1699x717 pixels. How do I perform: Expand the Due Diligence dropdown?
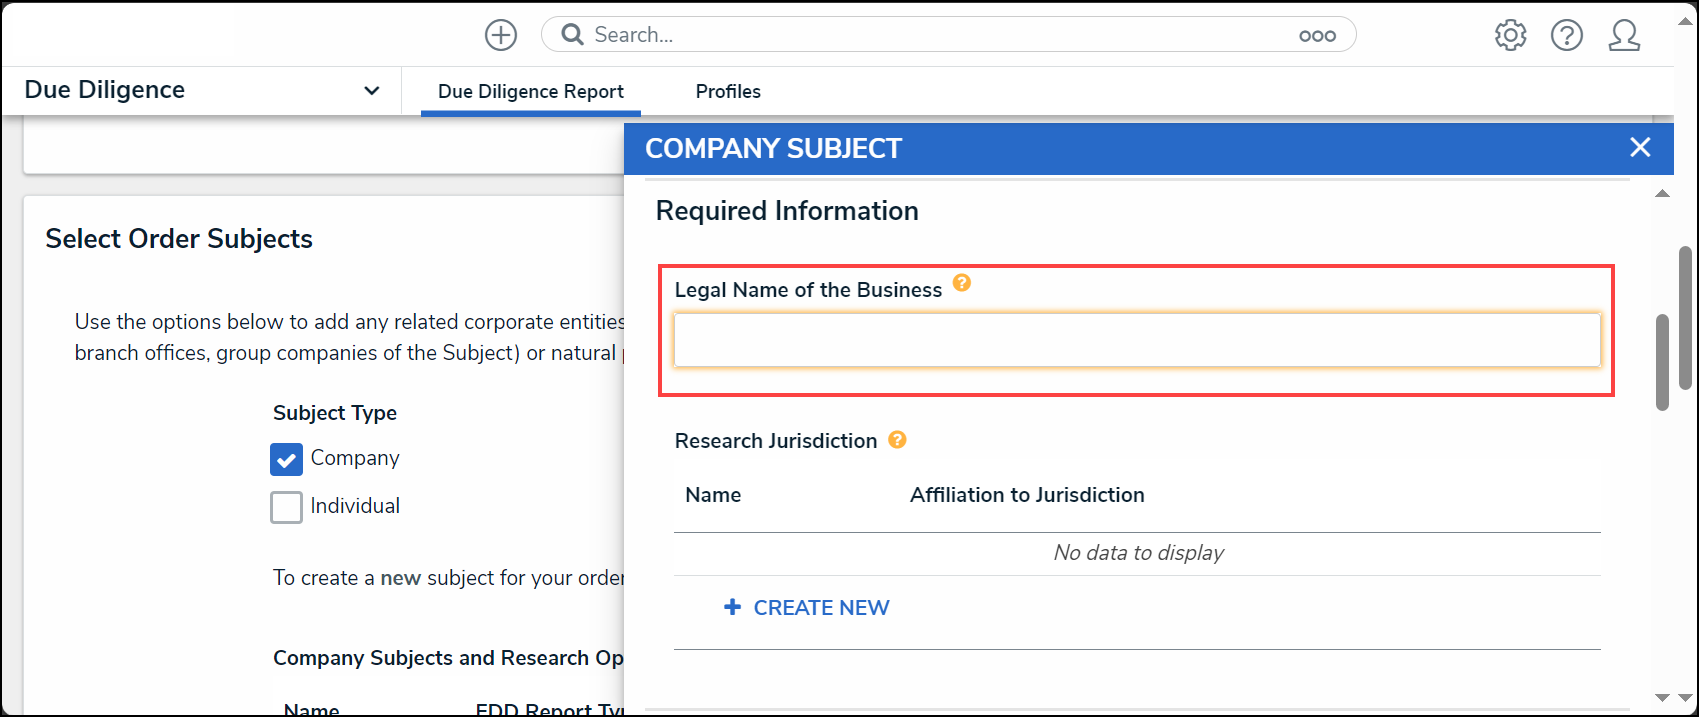[x=201, y=90]
